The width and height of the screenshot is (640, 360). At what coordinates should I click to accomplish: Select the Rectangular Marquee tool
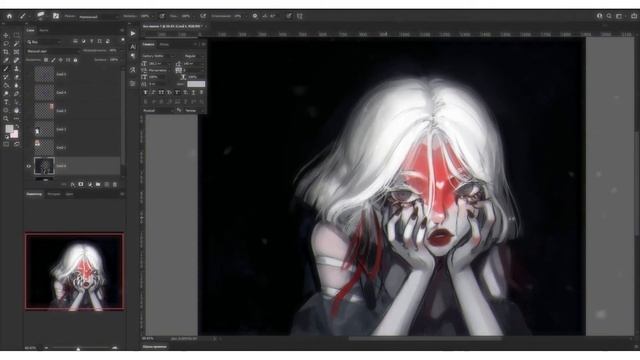click(x=16, y=35)
